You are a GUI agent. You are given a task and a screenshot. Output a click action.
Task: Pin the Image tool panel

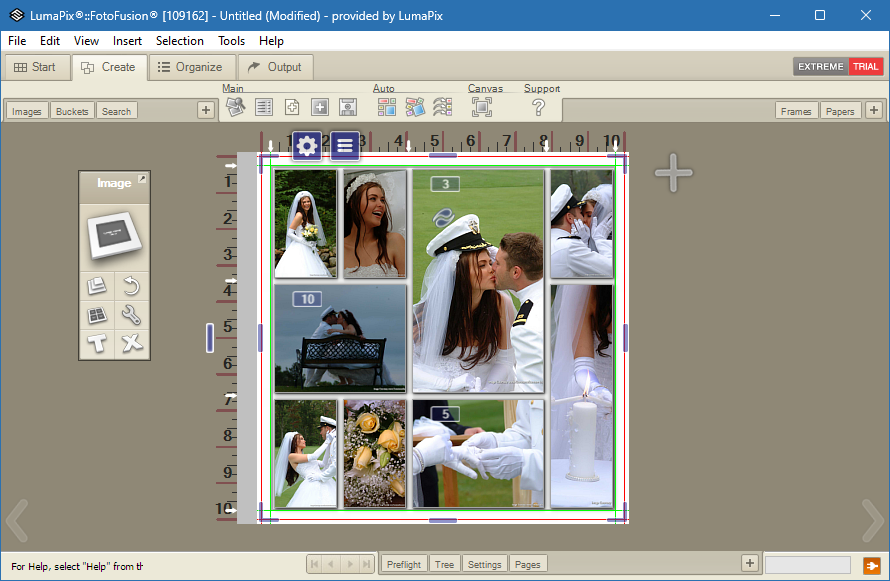[x=142, y=179]
